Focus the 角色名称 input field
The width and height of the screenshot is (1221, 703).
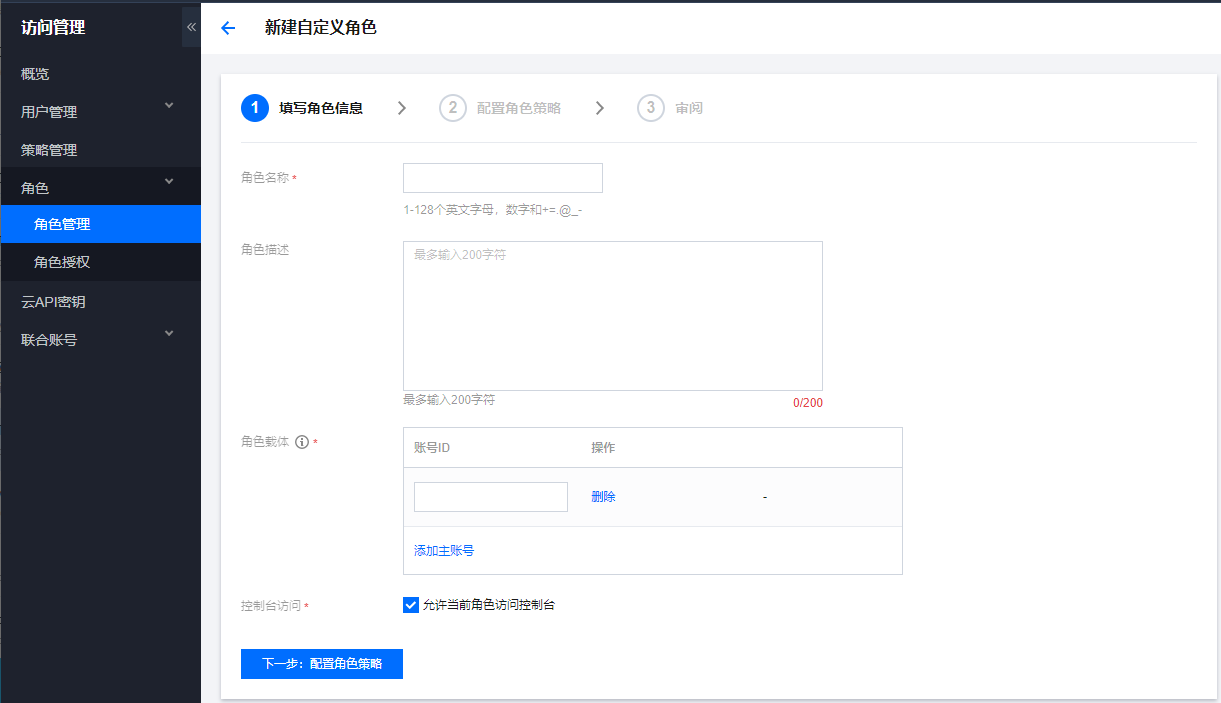pyautogui.click(x=502, y=178)
